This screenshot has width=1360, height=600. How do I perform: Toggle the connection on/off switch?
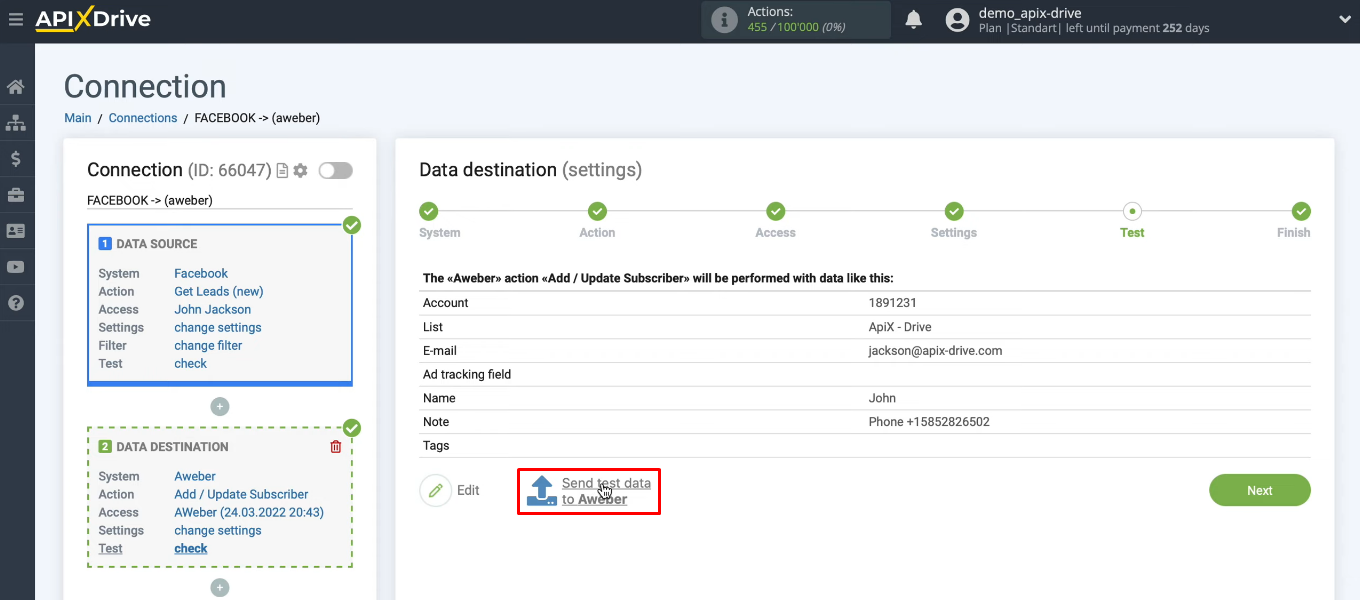point(335,171)
